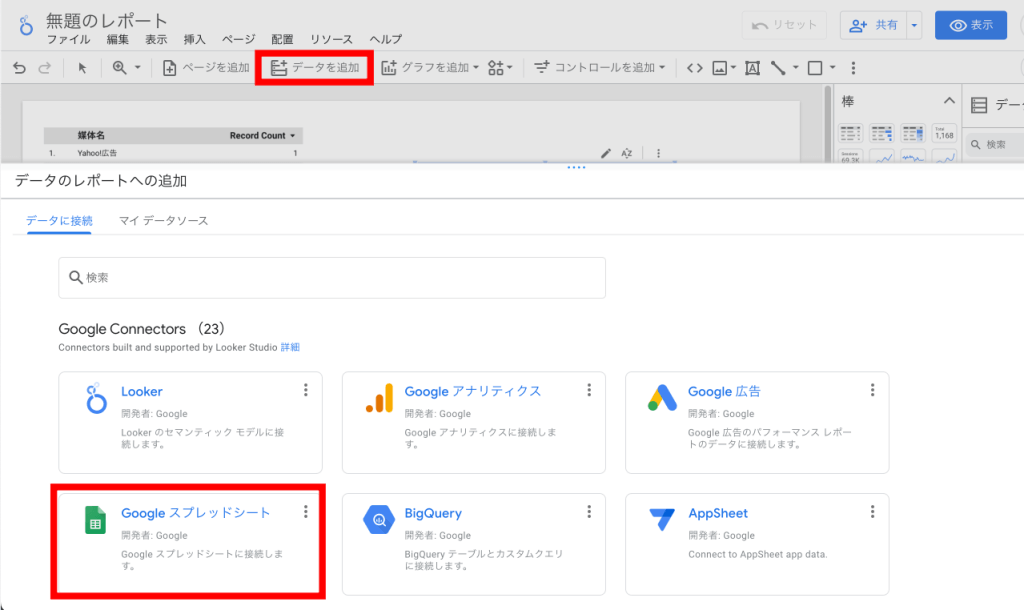Switch to マイ データソース tab
This screenshot has height=610, width=1024.
(x=163, y=221)
